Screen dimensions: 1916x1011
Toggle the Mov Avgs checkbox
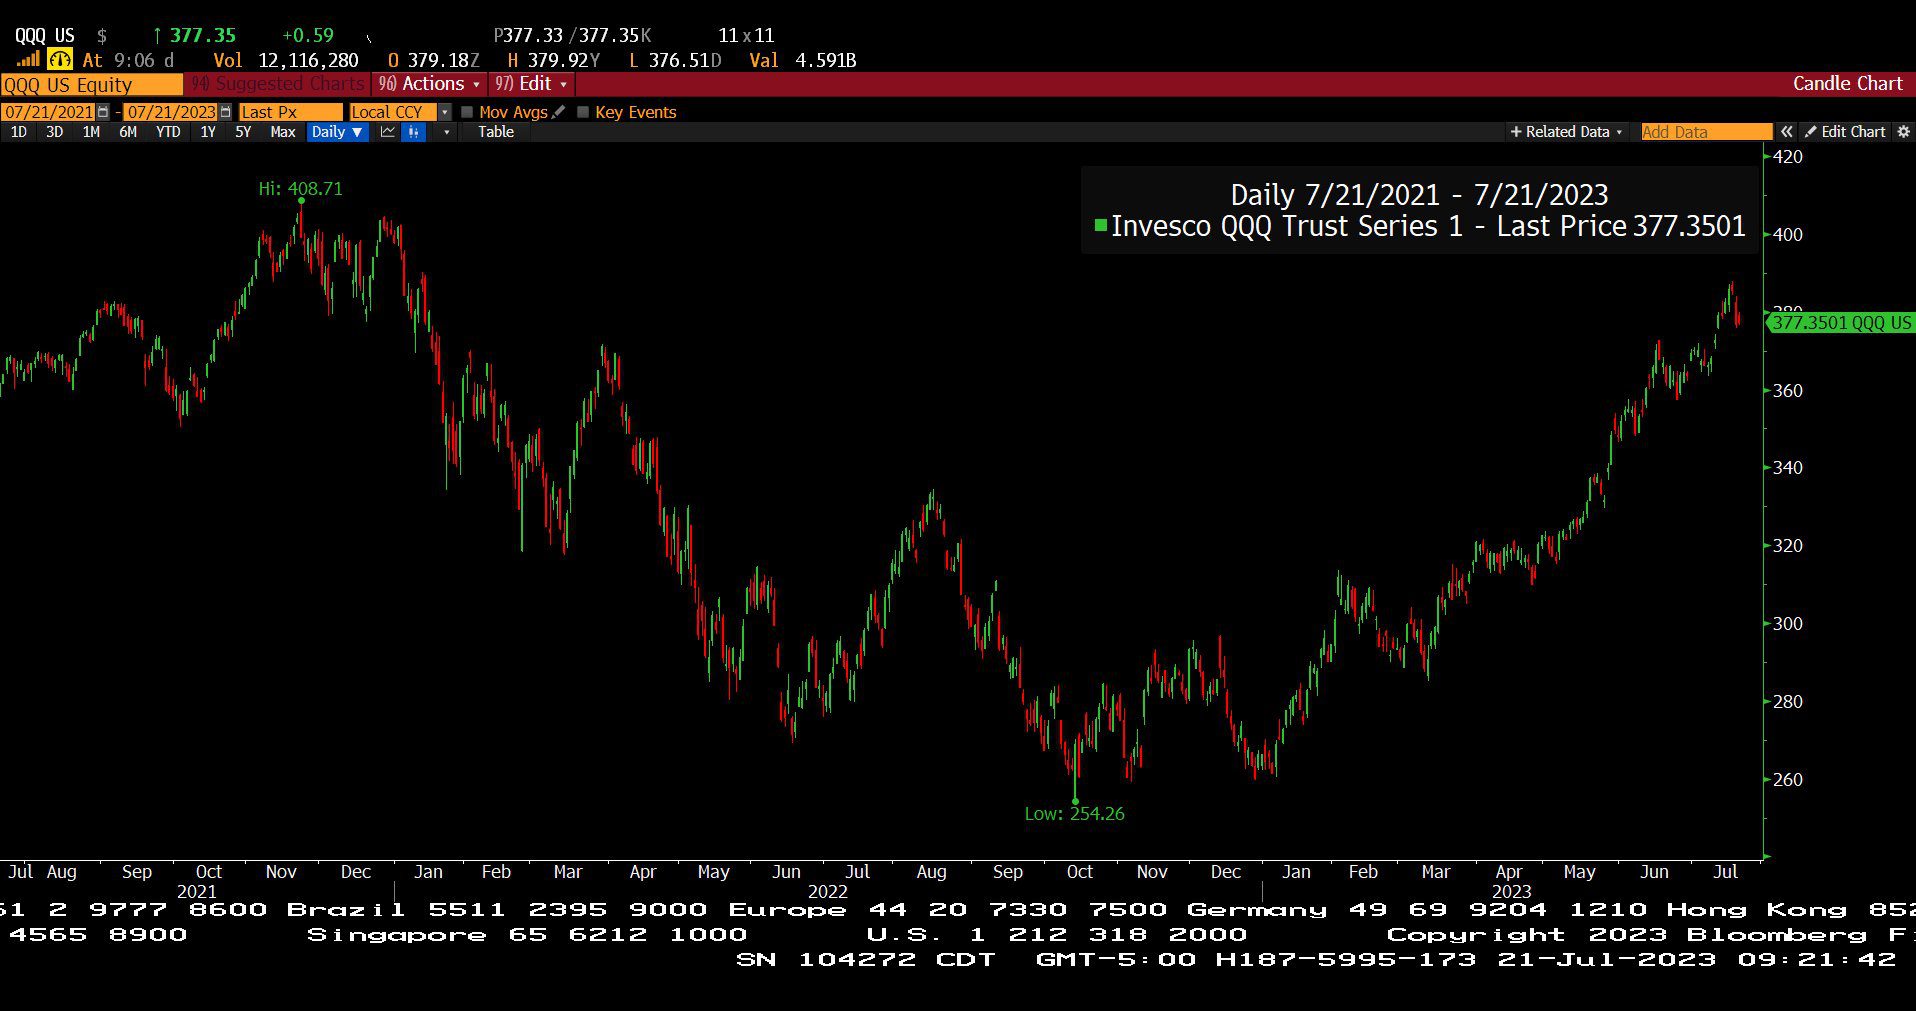[x=467, y=112]
